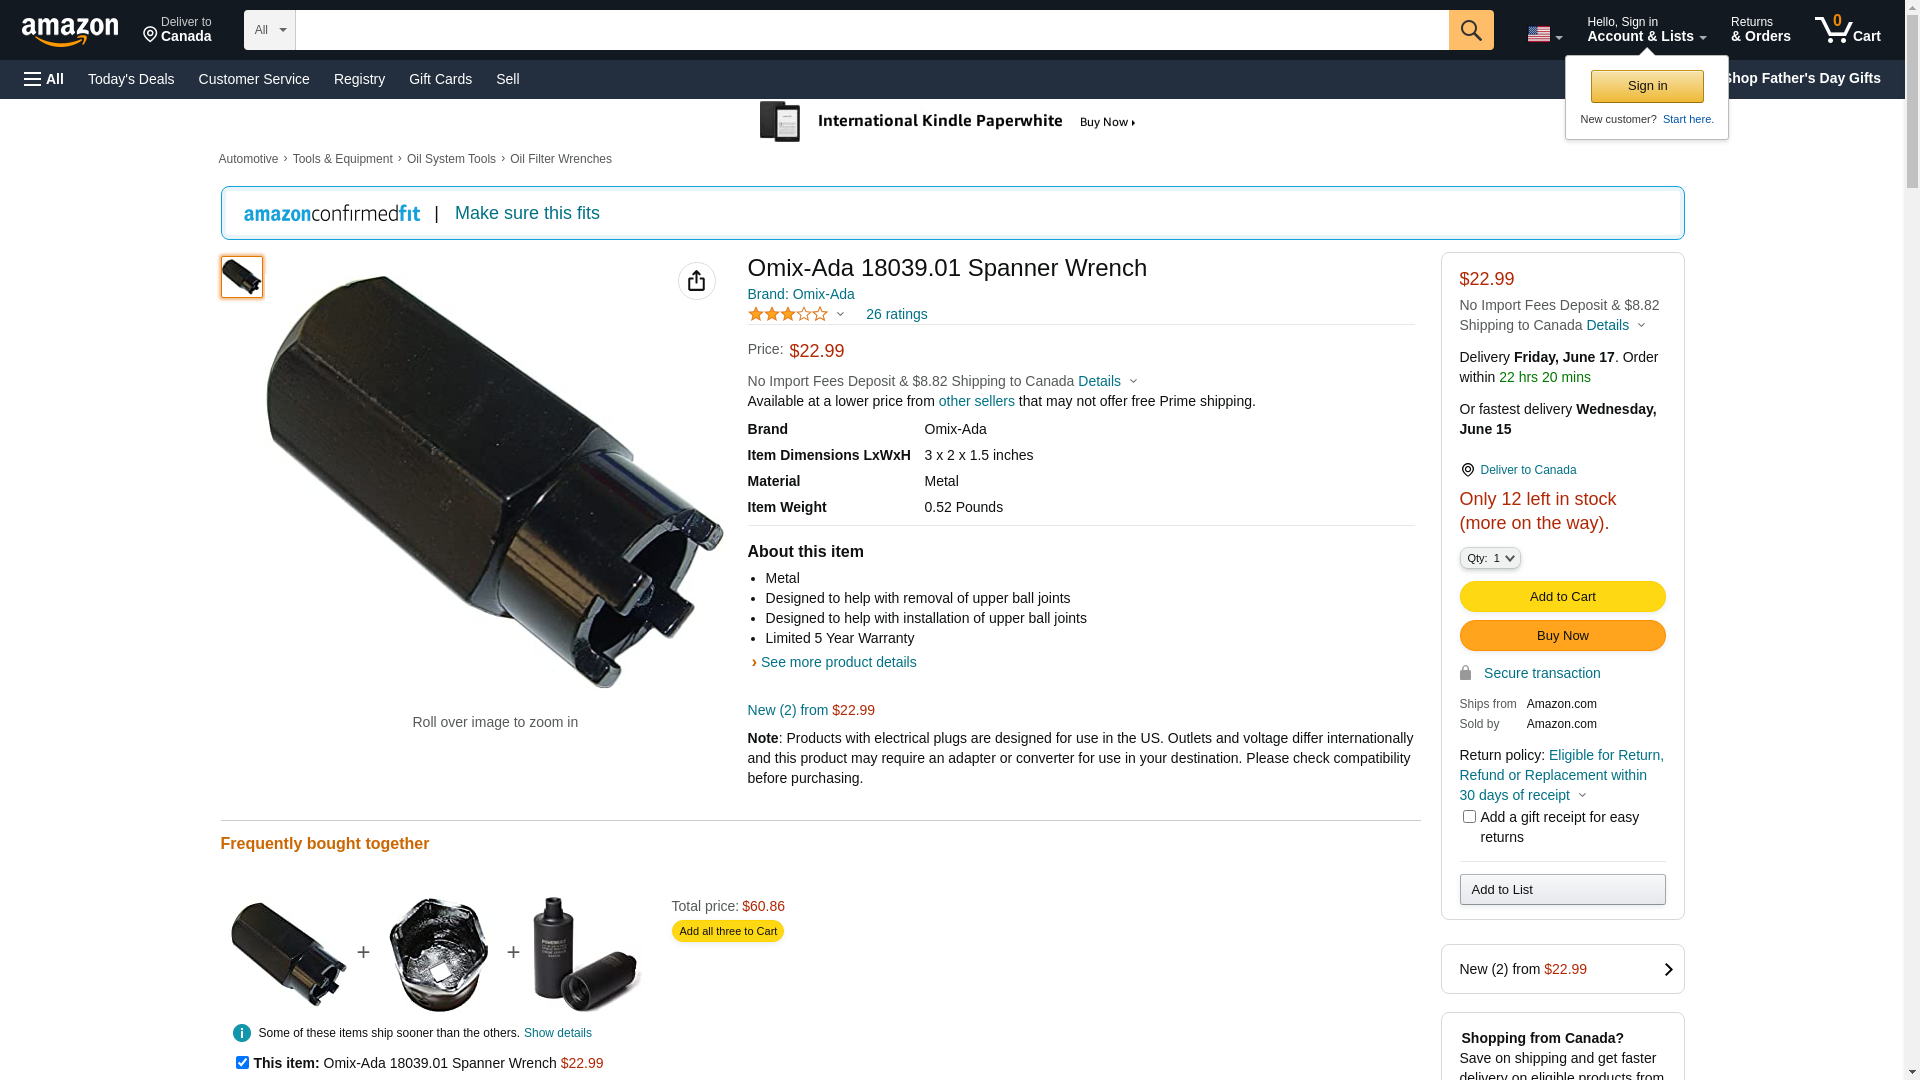Click the Amazon logo
The width and height of the screenshot is (1920, 1080).
[x=70, y=32]
